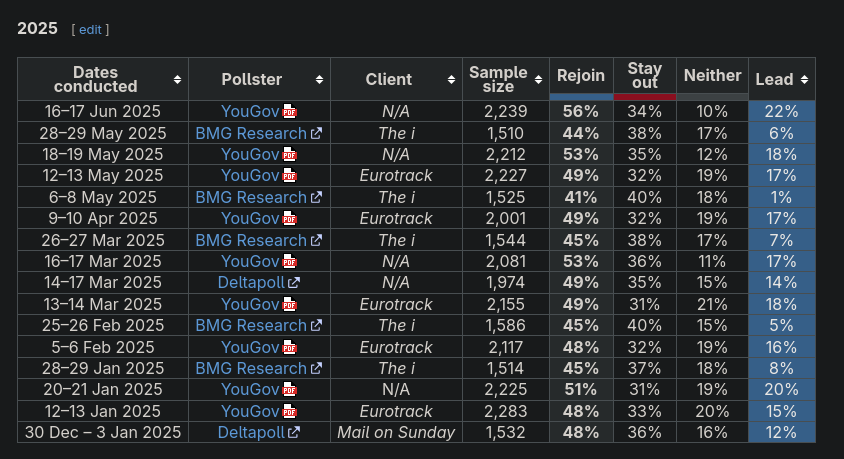Click the 8% lead cell
This screenshot has height=459, width=844.
782,369
